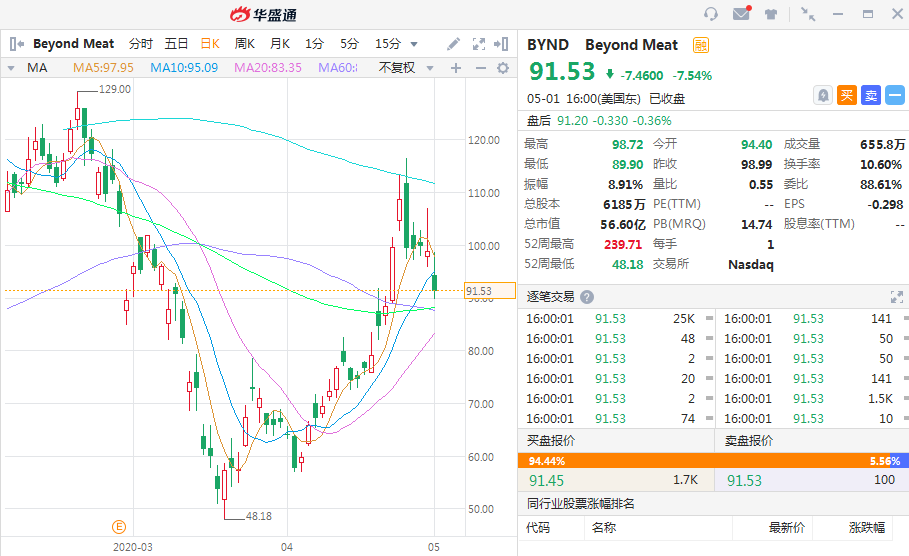The image size is (909, 556).
Task: Collapse the left panel beside Beyond Meat
Action: 16,44
